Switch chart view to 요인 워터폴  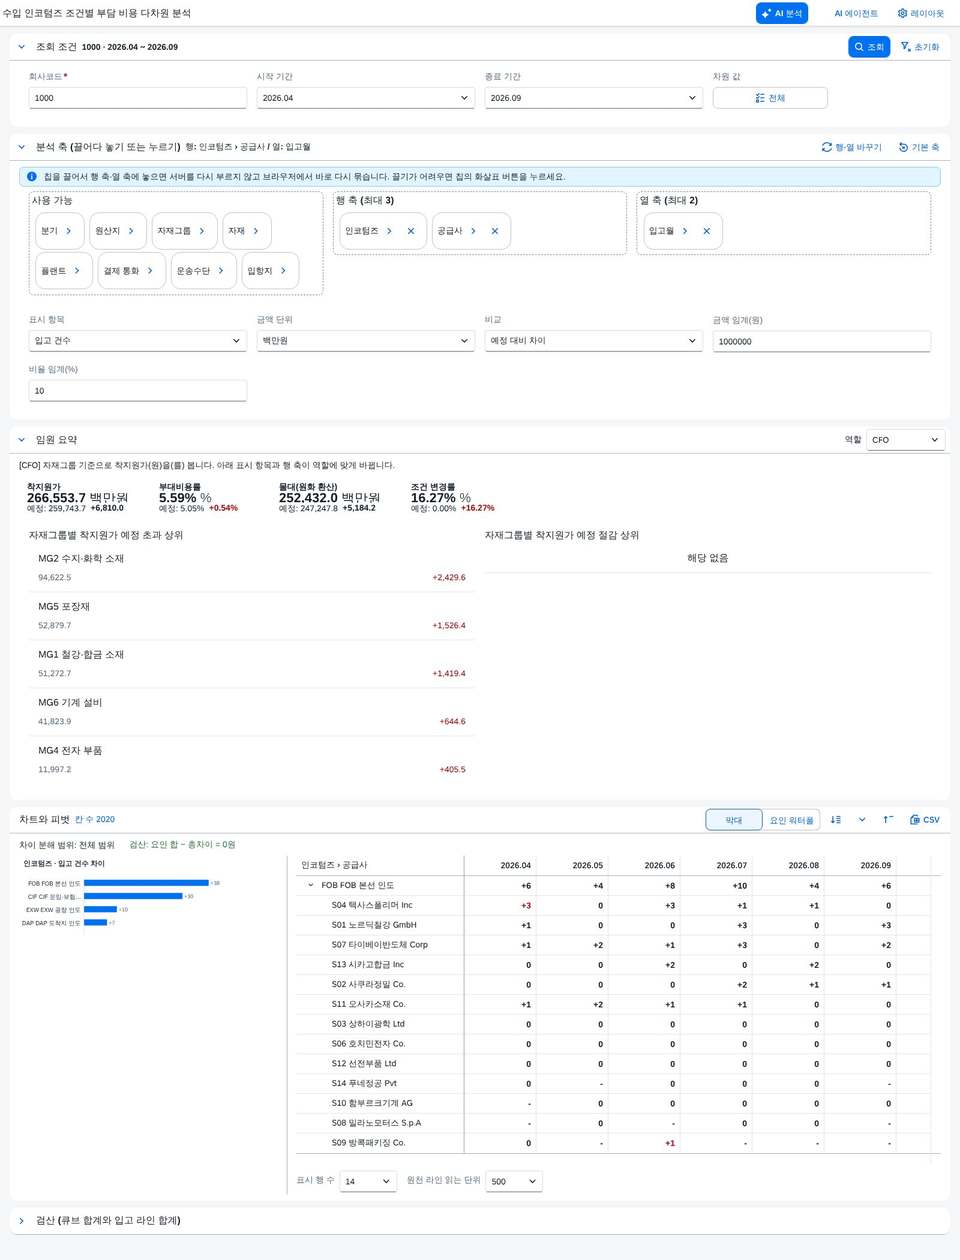pos(791,820)
